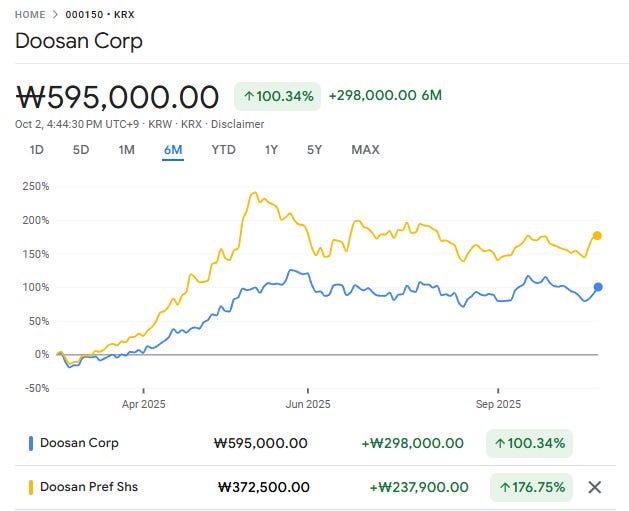Viewport: 629px width, 511px height.
Task: Switch chart to 5Y range
Action: click(314, 150)
